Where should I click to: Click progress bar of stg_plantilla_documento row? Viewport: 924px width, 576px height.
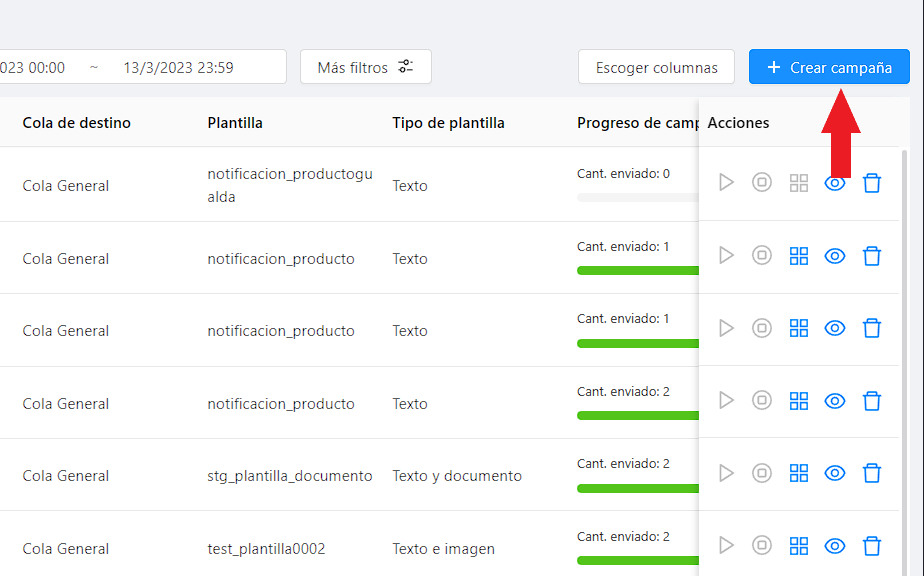(637, 488)
